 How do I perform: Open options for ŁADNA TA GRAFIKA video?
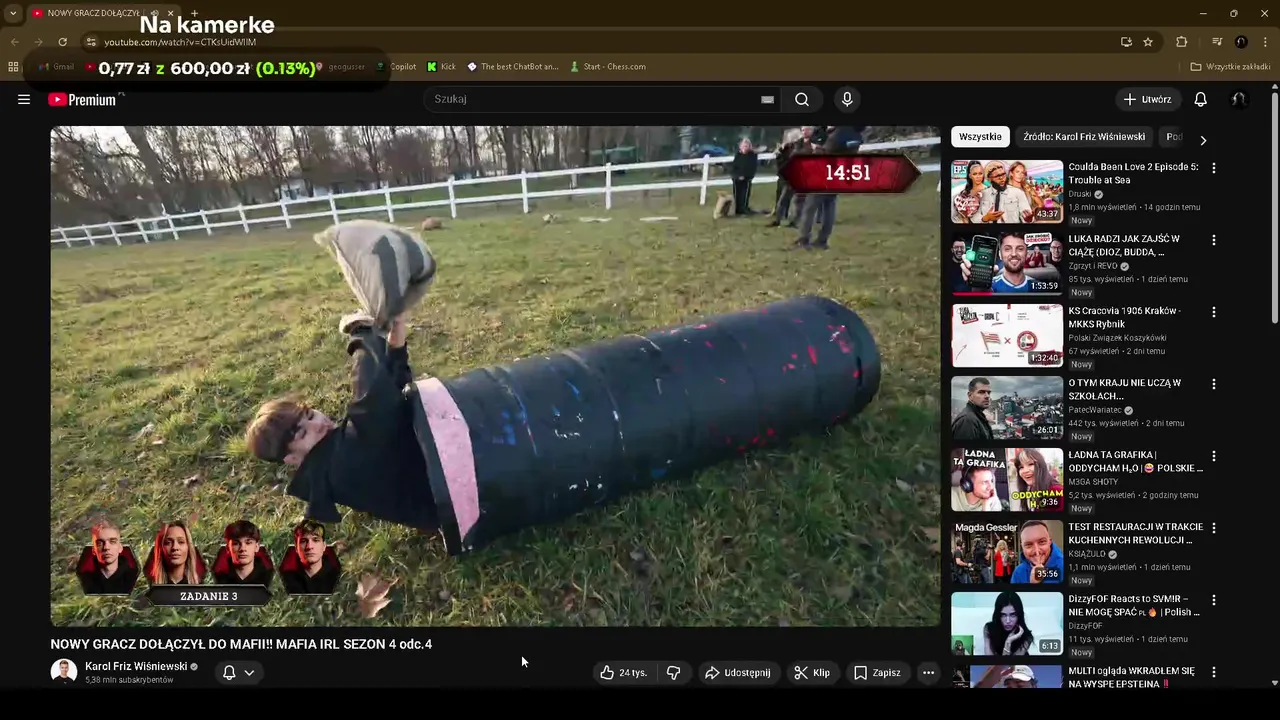coord(1214,456)
